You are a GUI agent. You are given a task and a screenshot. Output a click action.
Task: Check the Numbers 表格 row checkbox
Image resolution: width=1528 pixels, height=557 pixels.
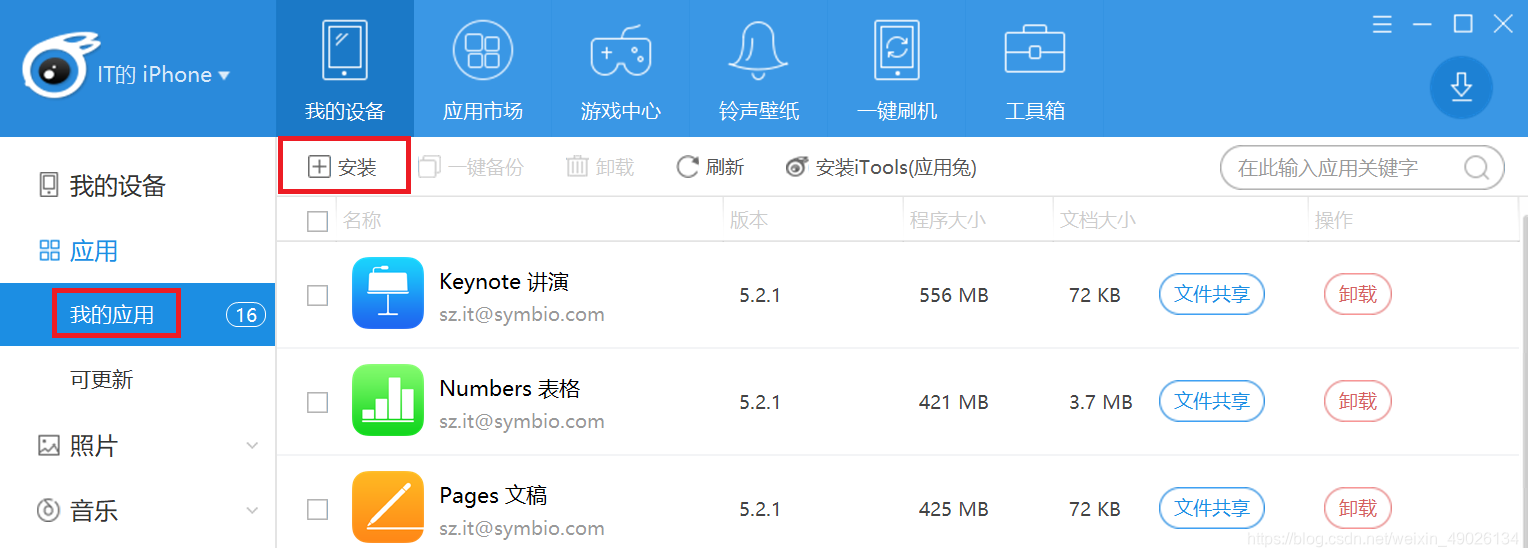[317, 402]
